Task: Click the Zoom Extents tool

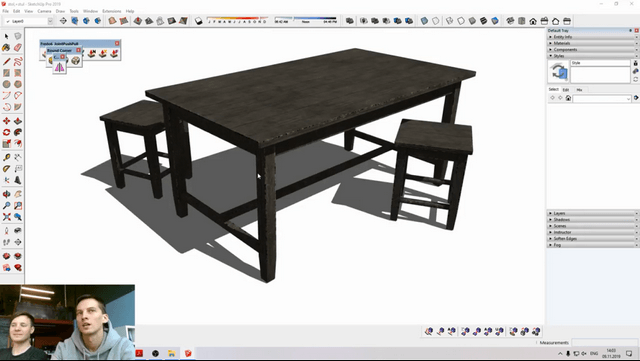Action: click(x=7, y=217)
